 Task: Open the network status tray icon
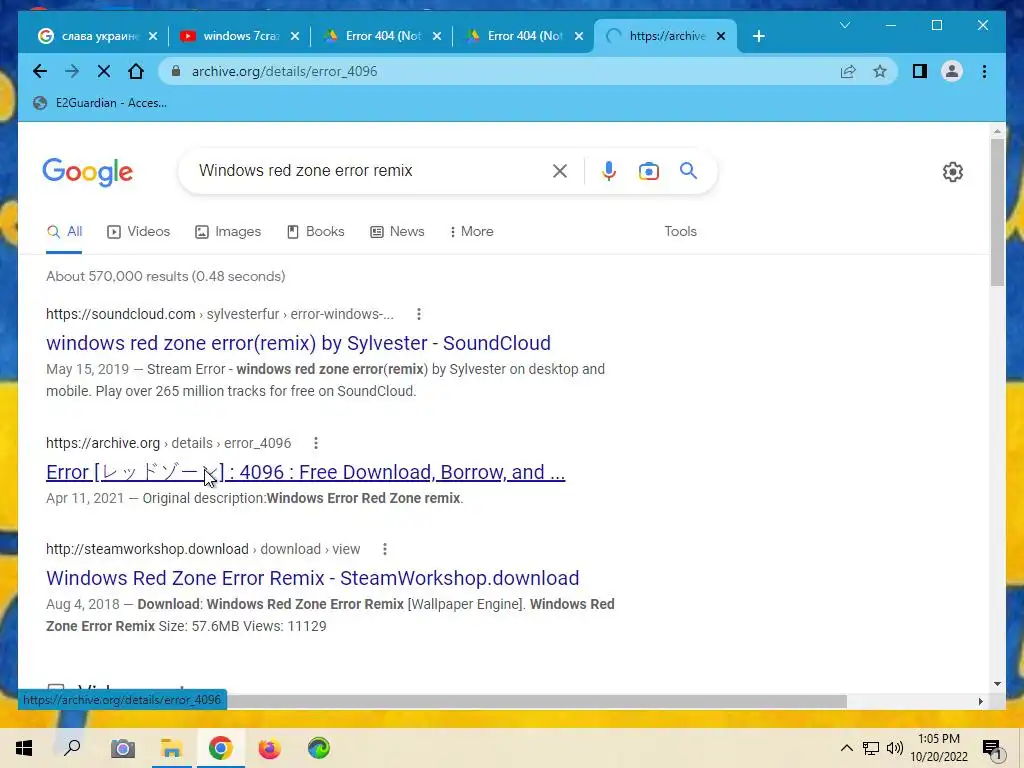pyautogui.click(x=871, y=748)
